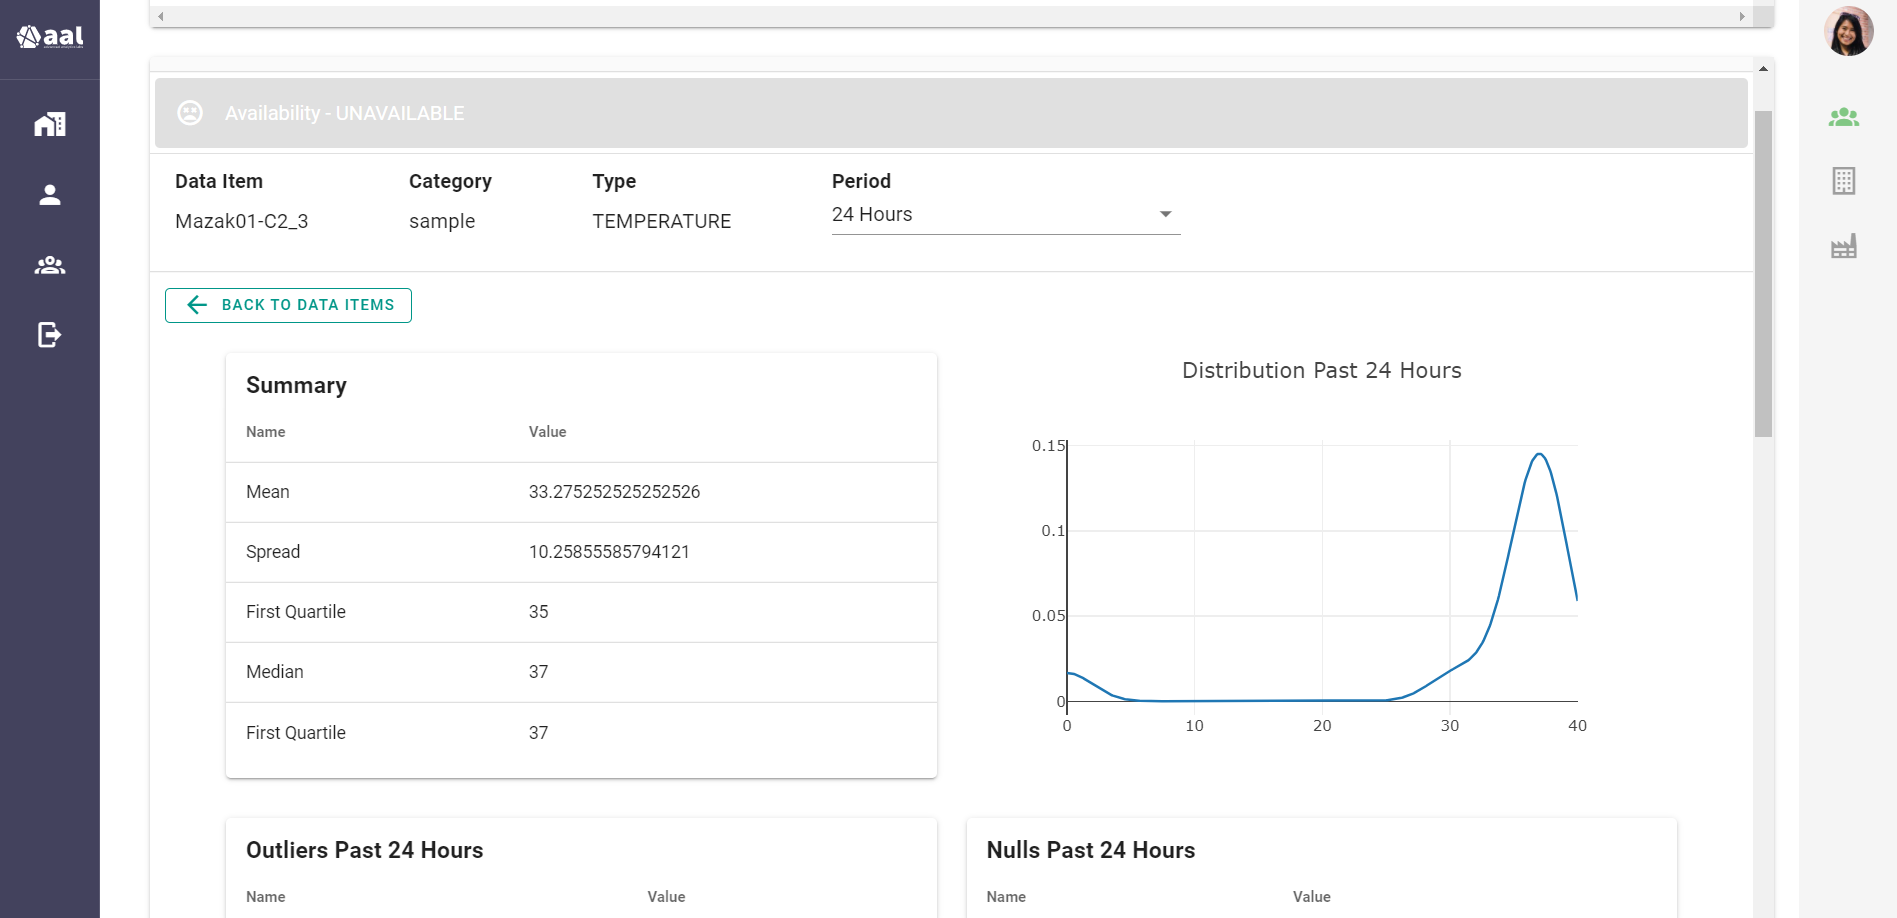Screen dimensions: 1897x918
Task: Click the Outliers Past 24 Hours heading
Action: tap(364, 850)
